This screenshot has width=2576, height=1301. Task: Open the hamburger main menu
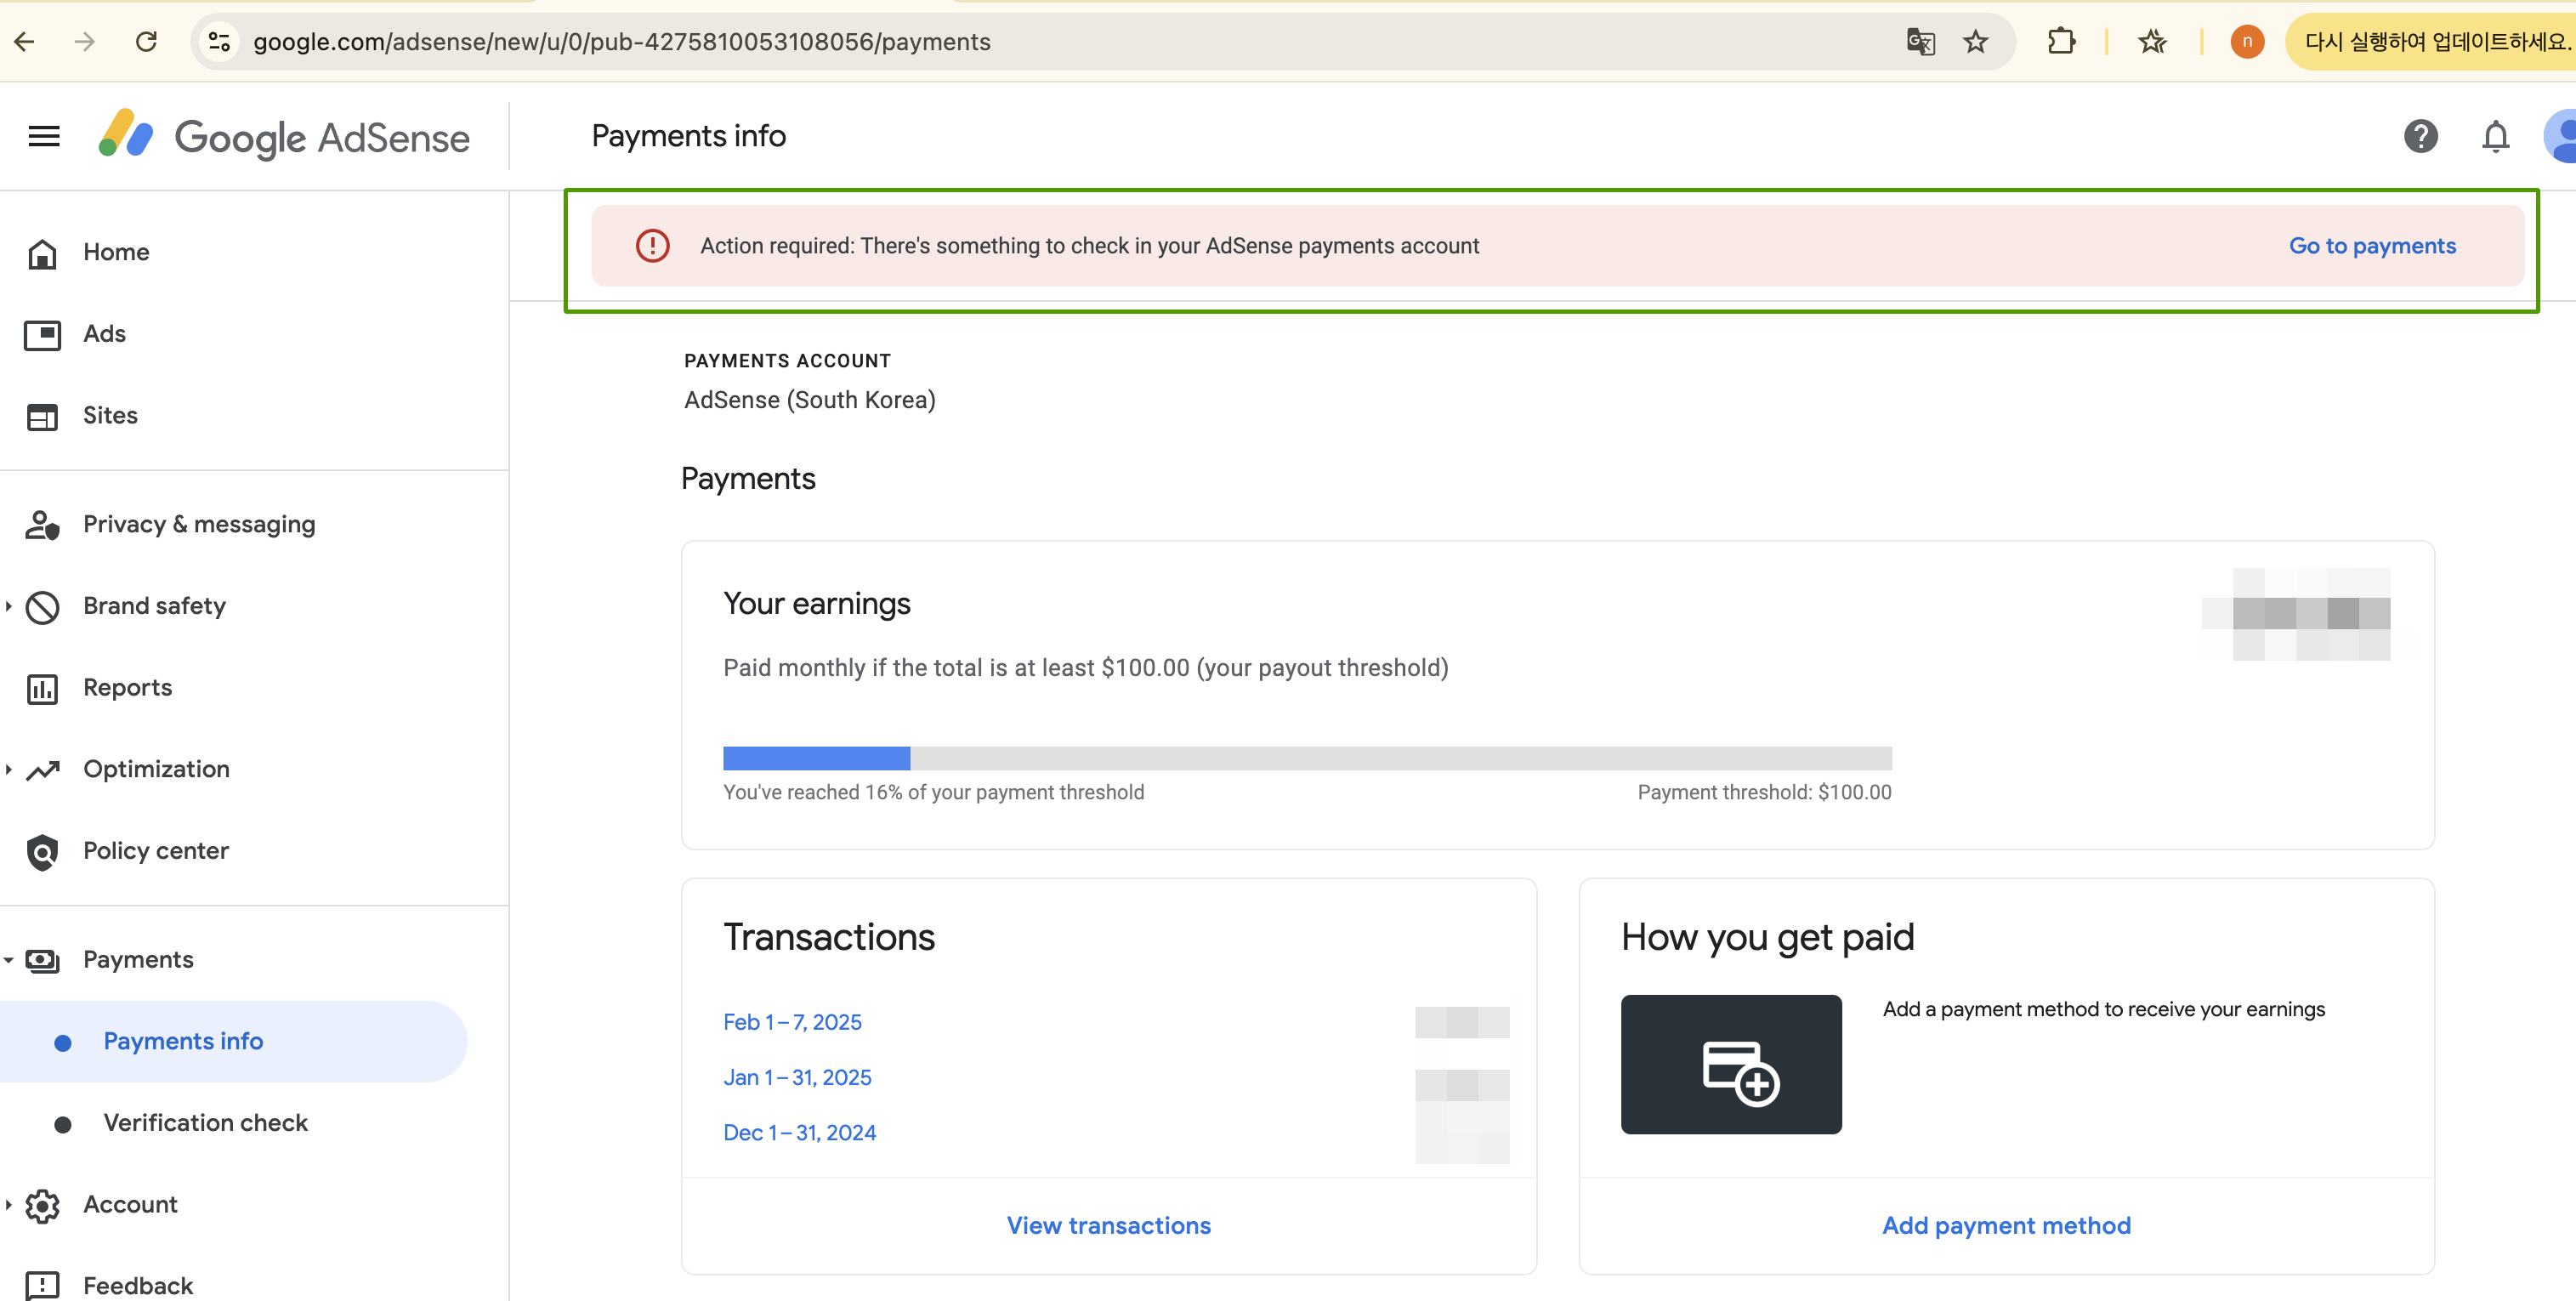(44, 136)
